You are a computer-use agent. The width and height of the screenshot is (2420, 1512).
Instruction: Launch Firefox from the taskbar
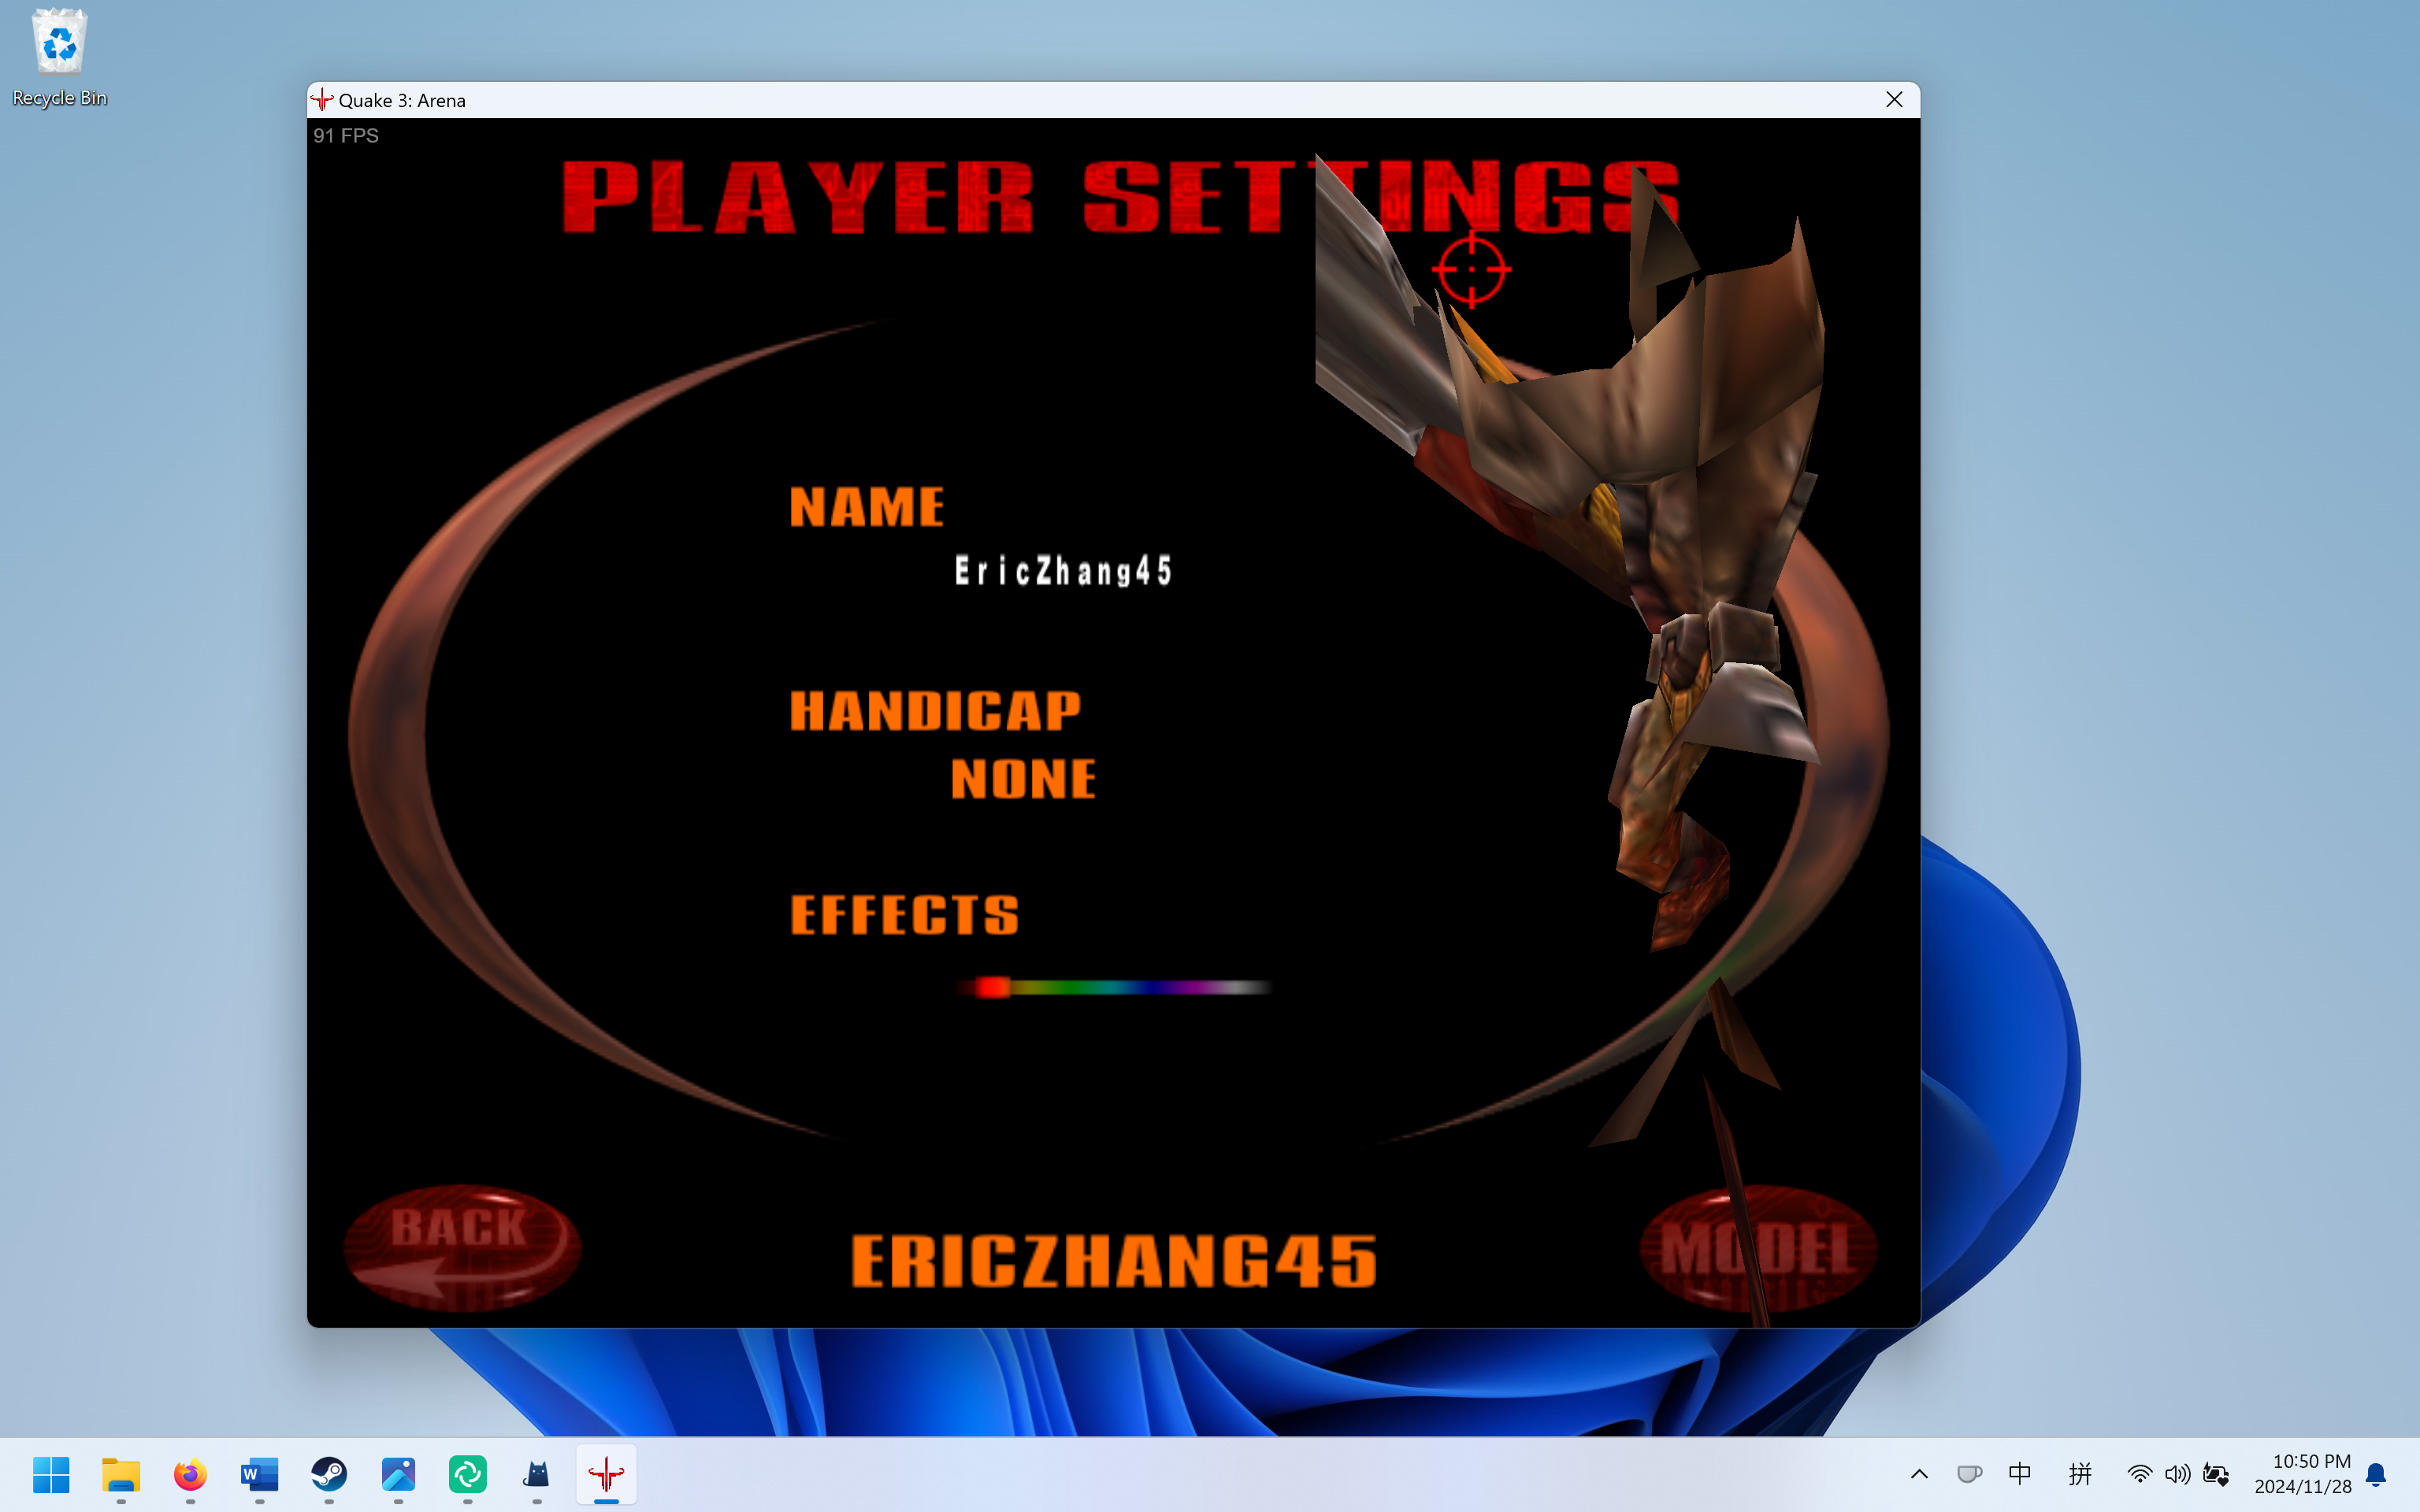pyautogui.click(x=190, y=1474)
